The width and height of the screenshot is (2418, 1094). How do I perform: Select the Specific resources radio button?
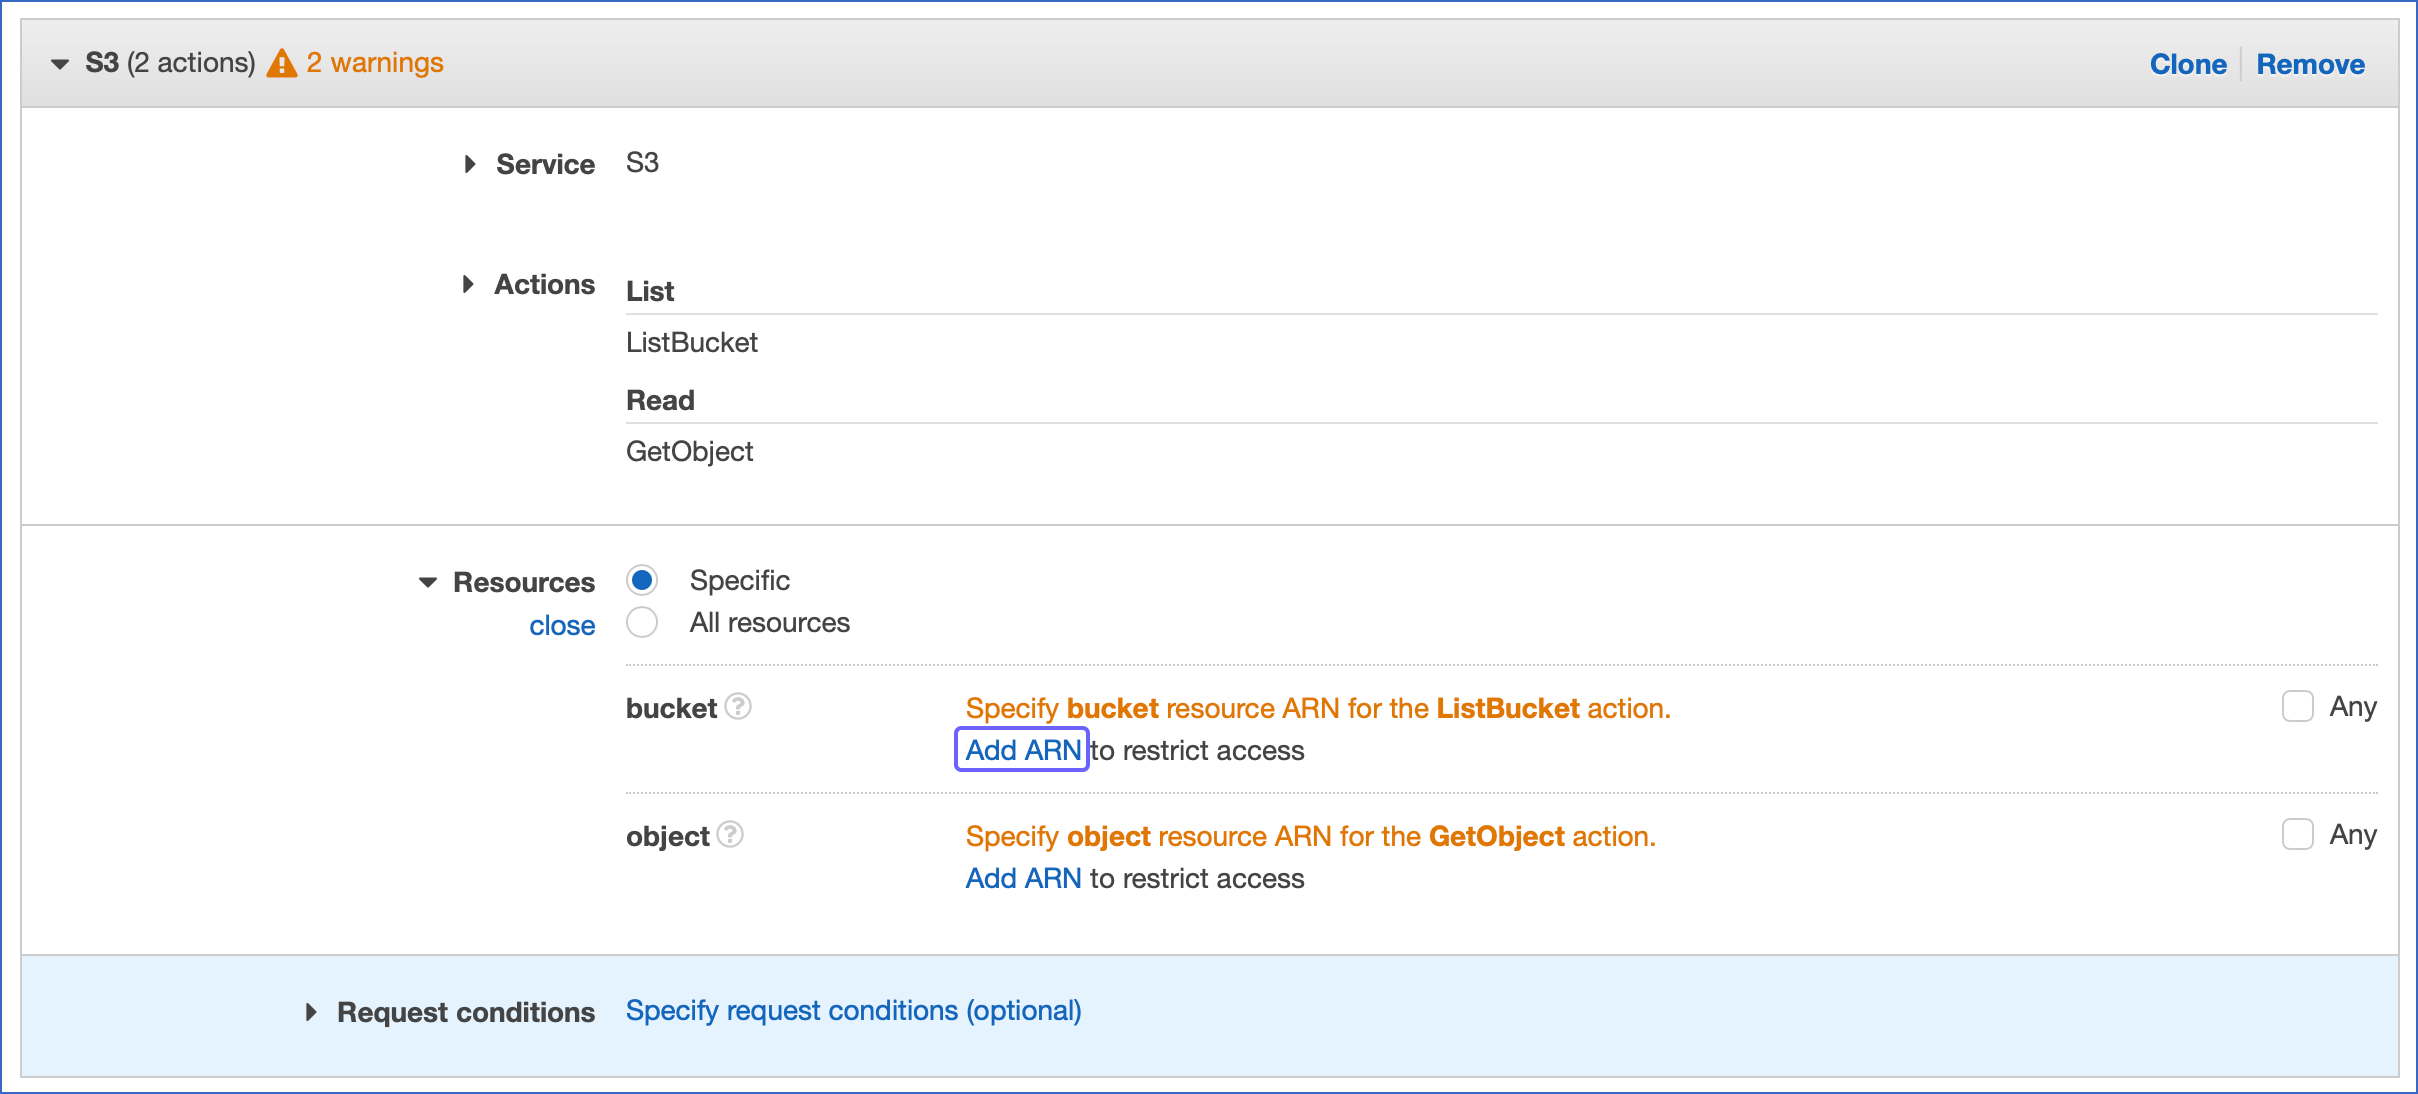coord(641,579)
